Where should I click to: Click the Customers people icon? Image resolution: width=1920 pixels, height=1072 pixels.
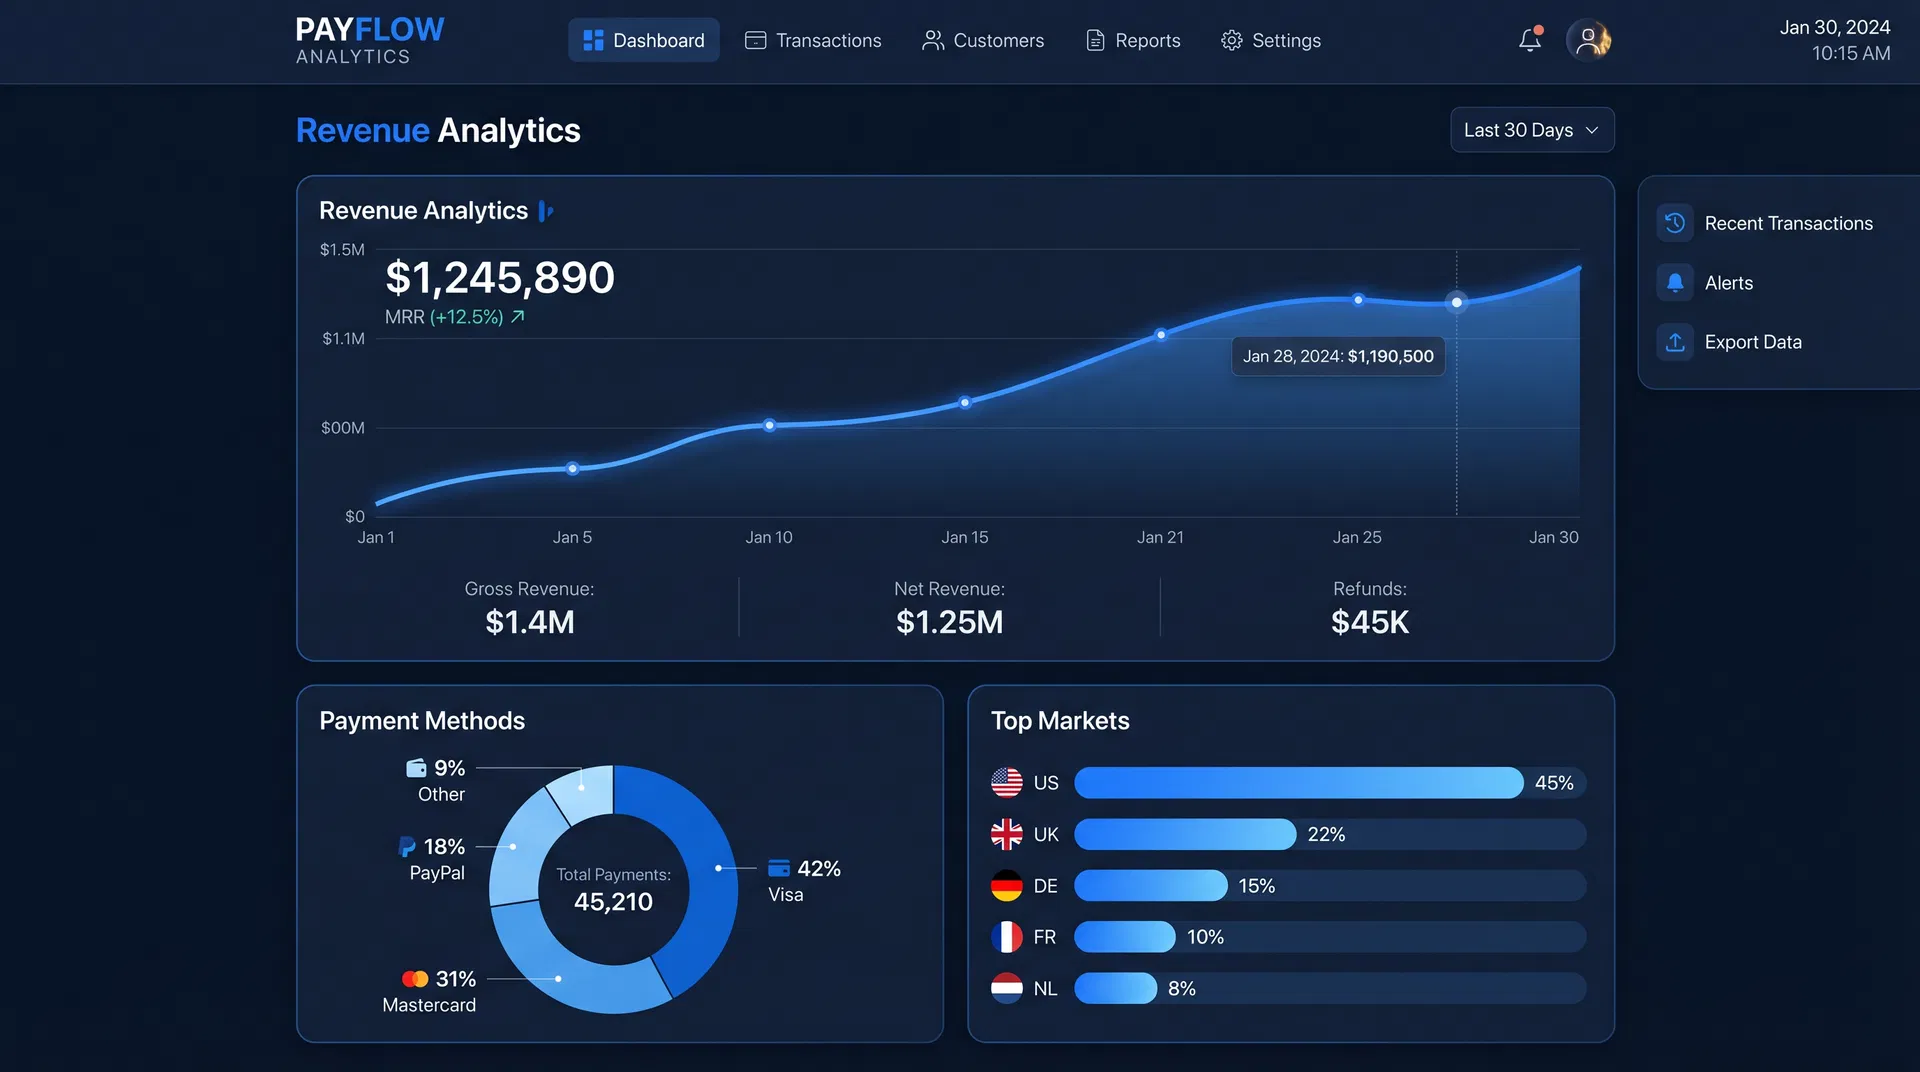tap(932, 40)
